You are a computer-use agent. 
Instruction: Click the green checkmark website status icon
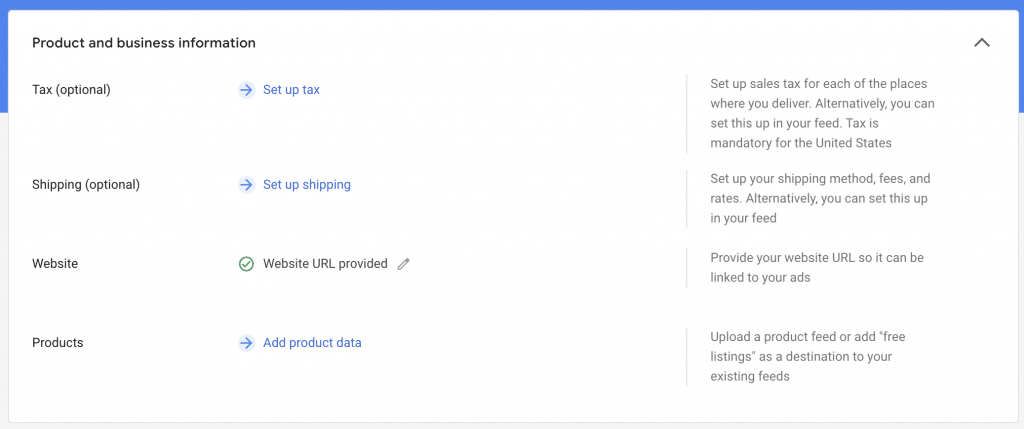click(246, 264)
